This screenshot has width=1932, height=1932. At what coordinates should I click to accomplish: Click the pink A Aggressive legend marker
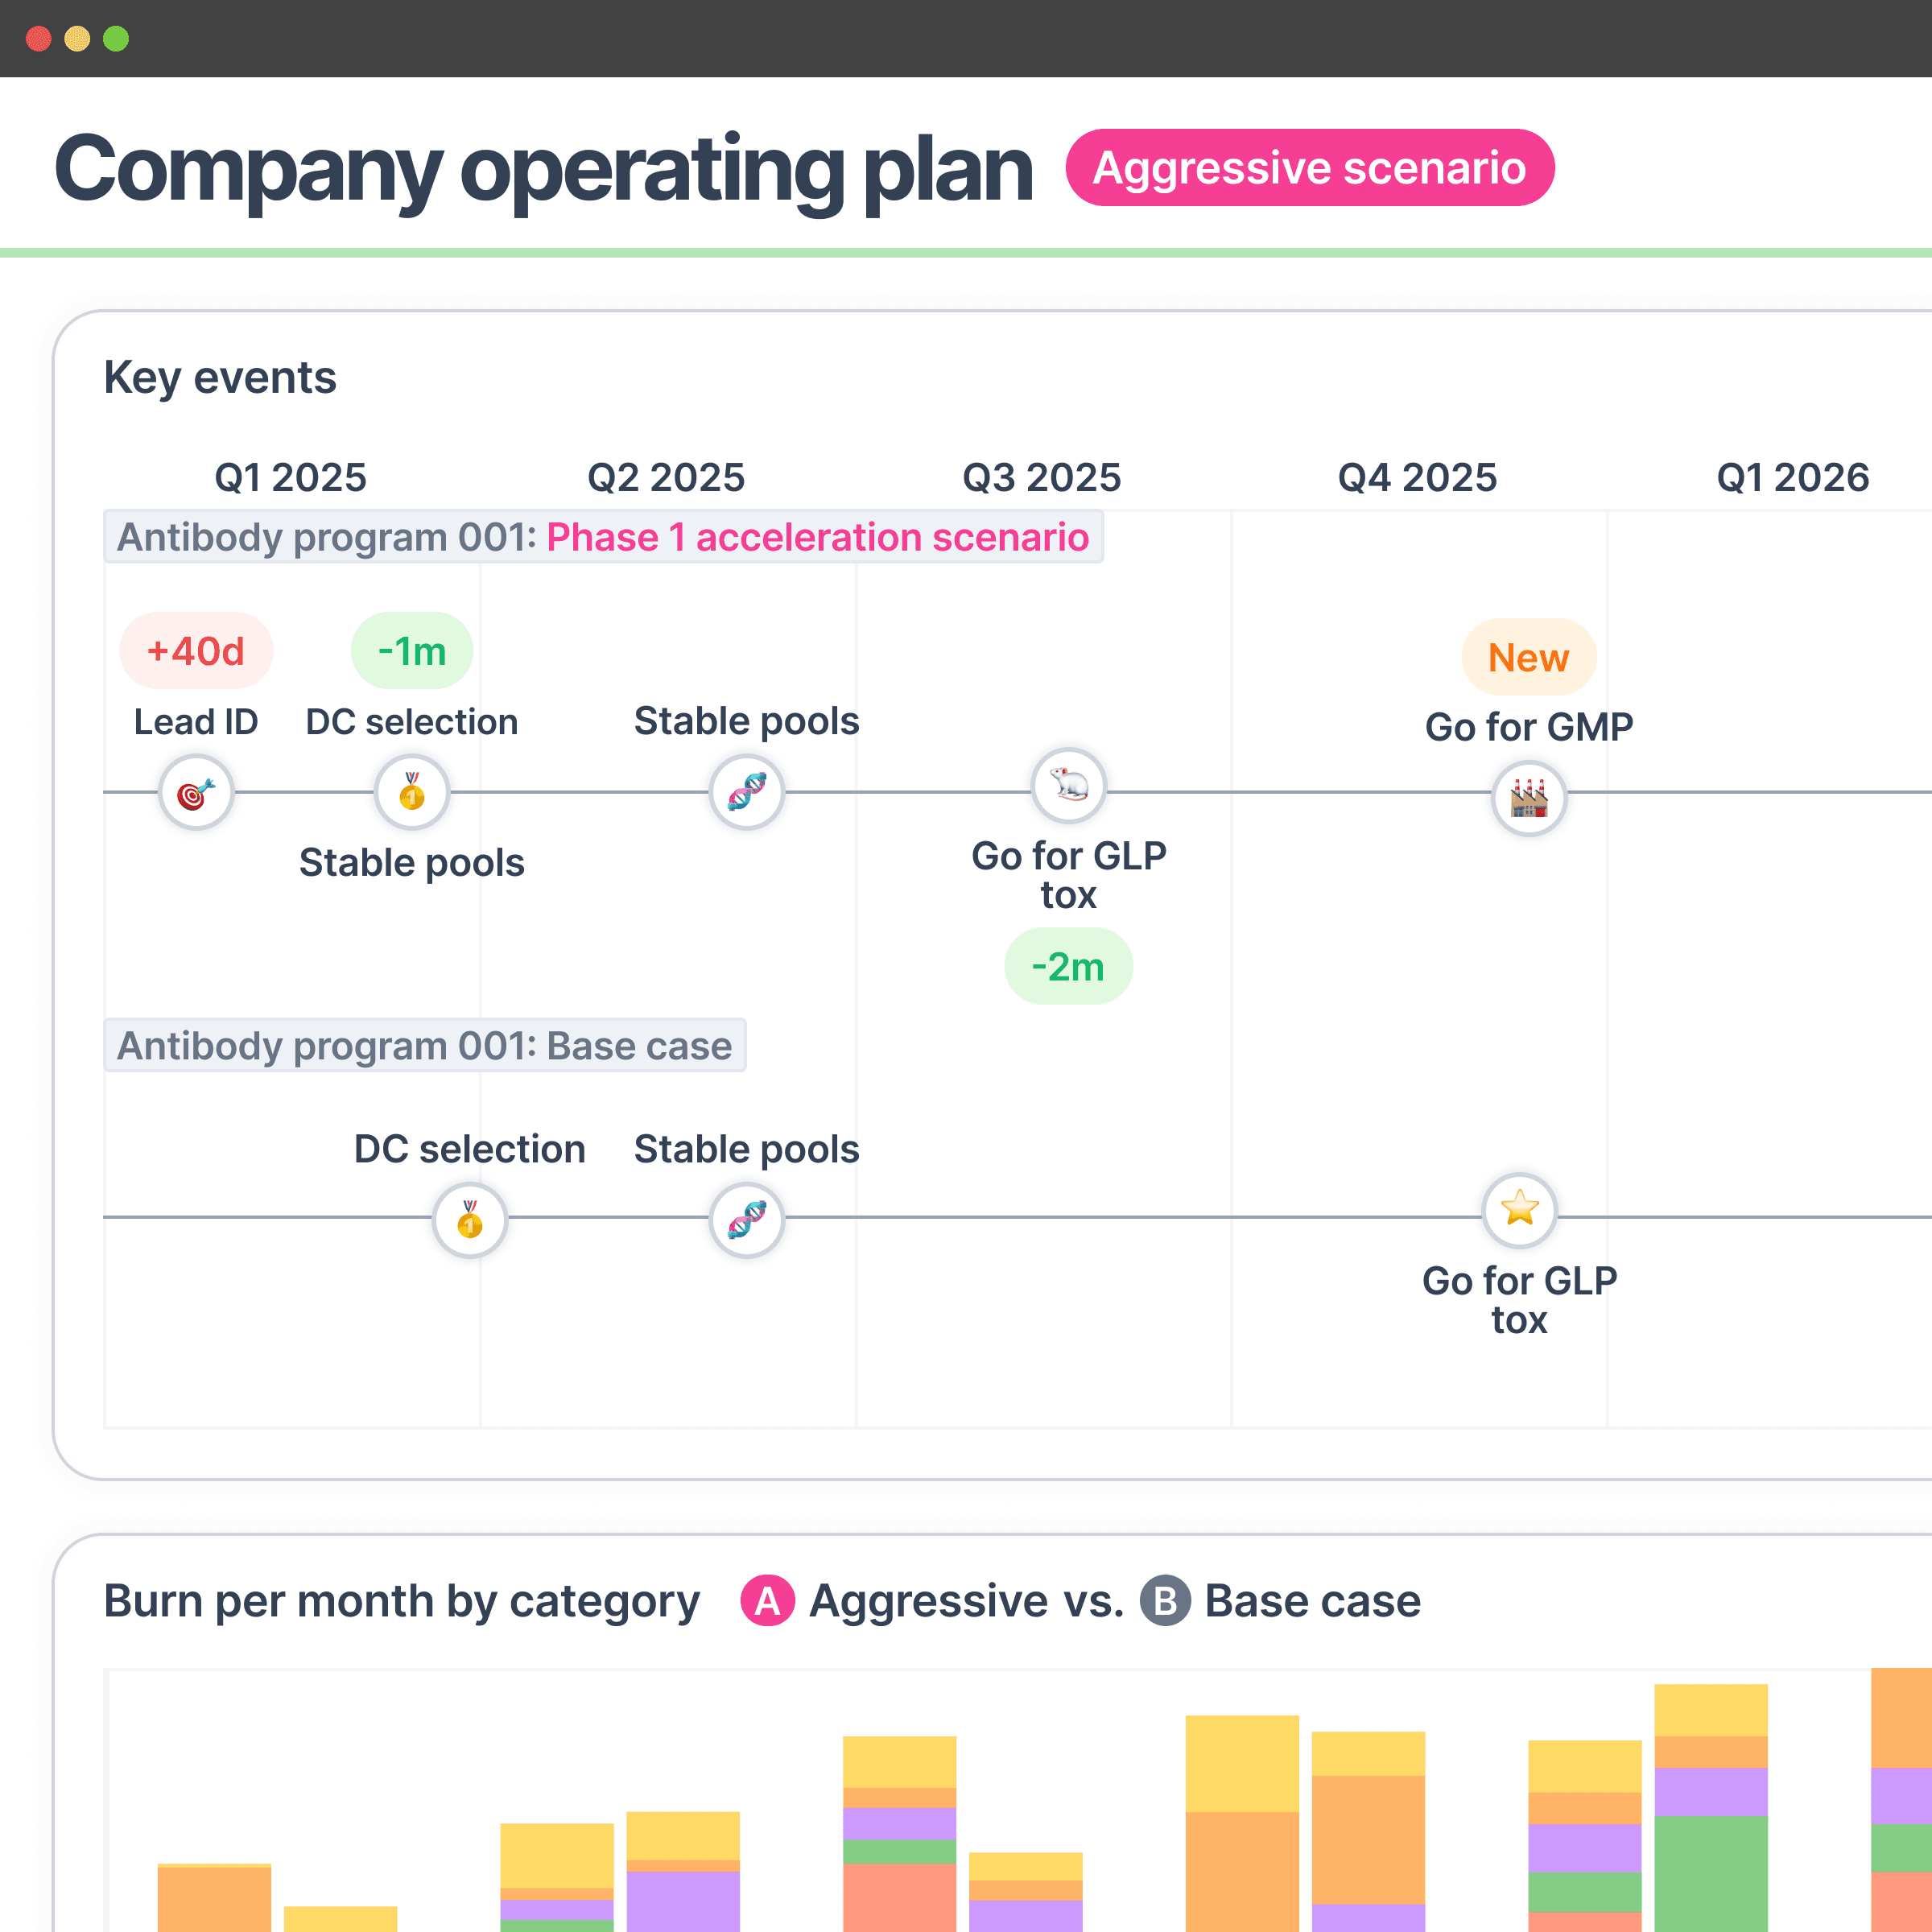point(767,1601)
